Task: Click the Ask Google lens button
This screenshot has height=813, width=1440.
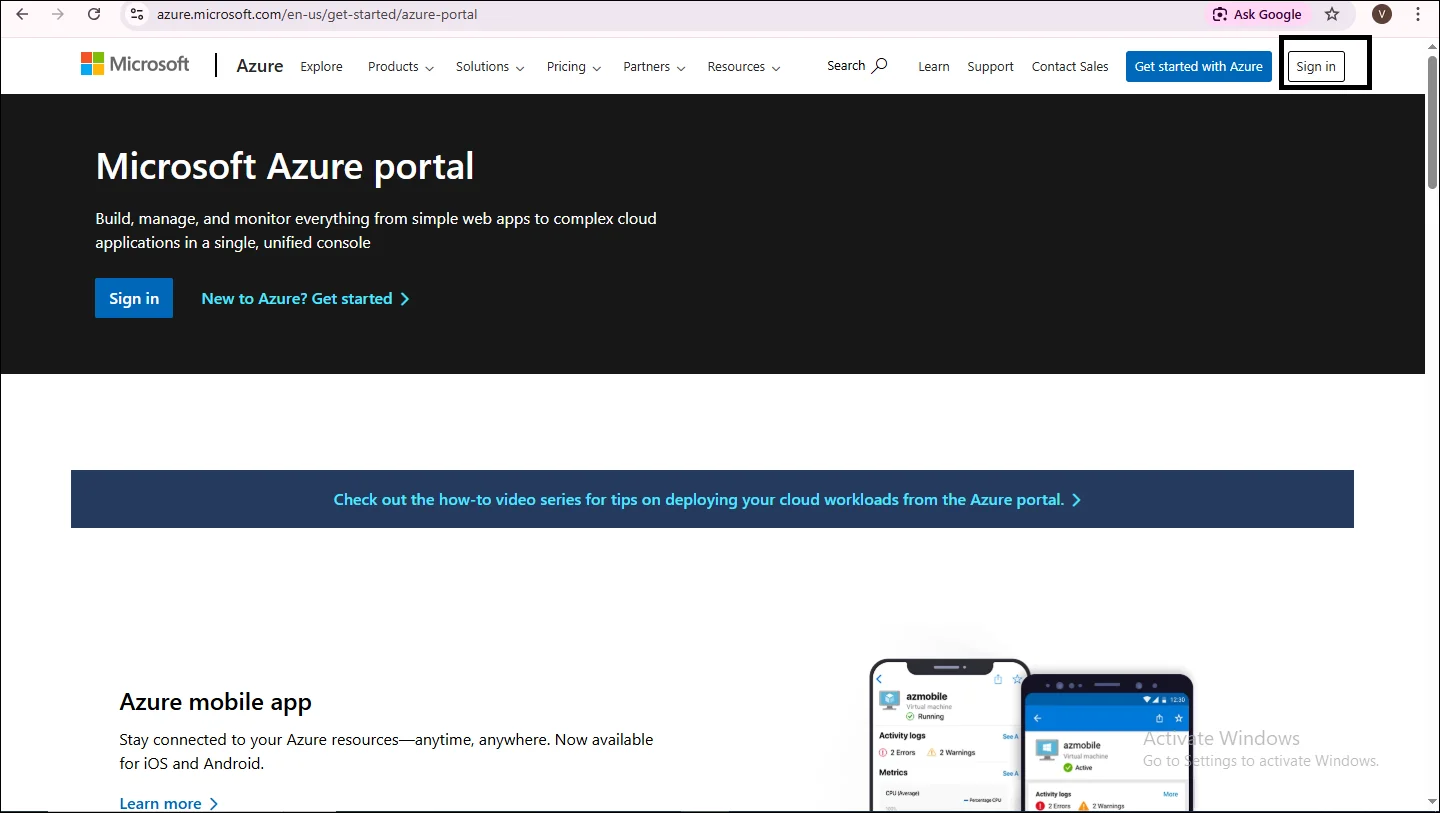Action: tap(1257, 15)
